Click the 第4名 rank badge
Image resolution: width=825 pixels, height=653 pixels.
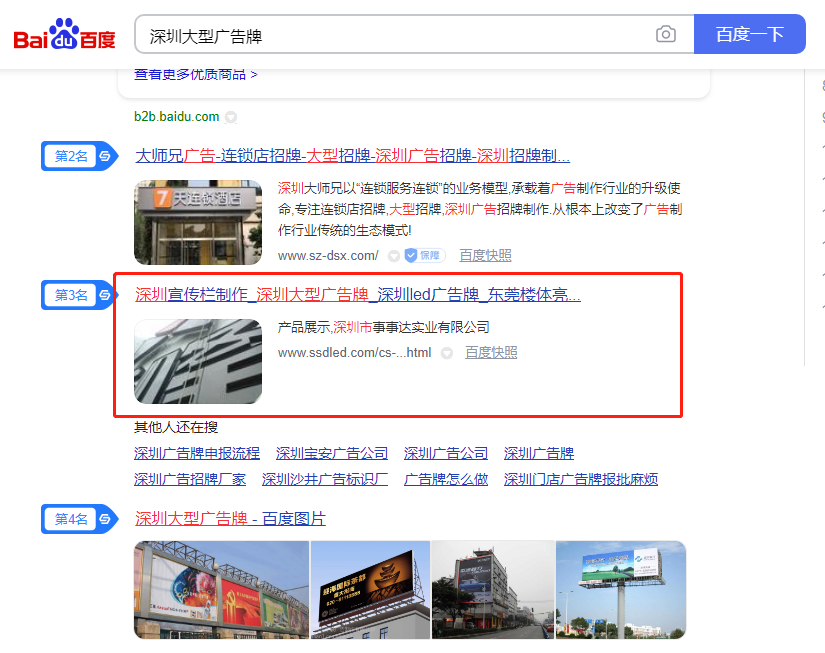pyautogui.click(x=79, y=519)
